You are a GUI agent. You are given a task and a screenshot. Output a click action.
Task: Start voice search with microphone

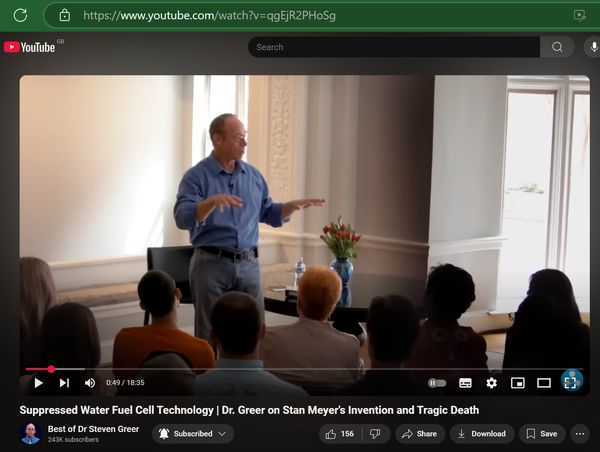[593, 47]
